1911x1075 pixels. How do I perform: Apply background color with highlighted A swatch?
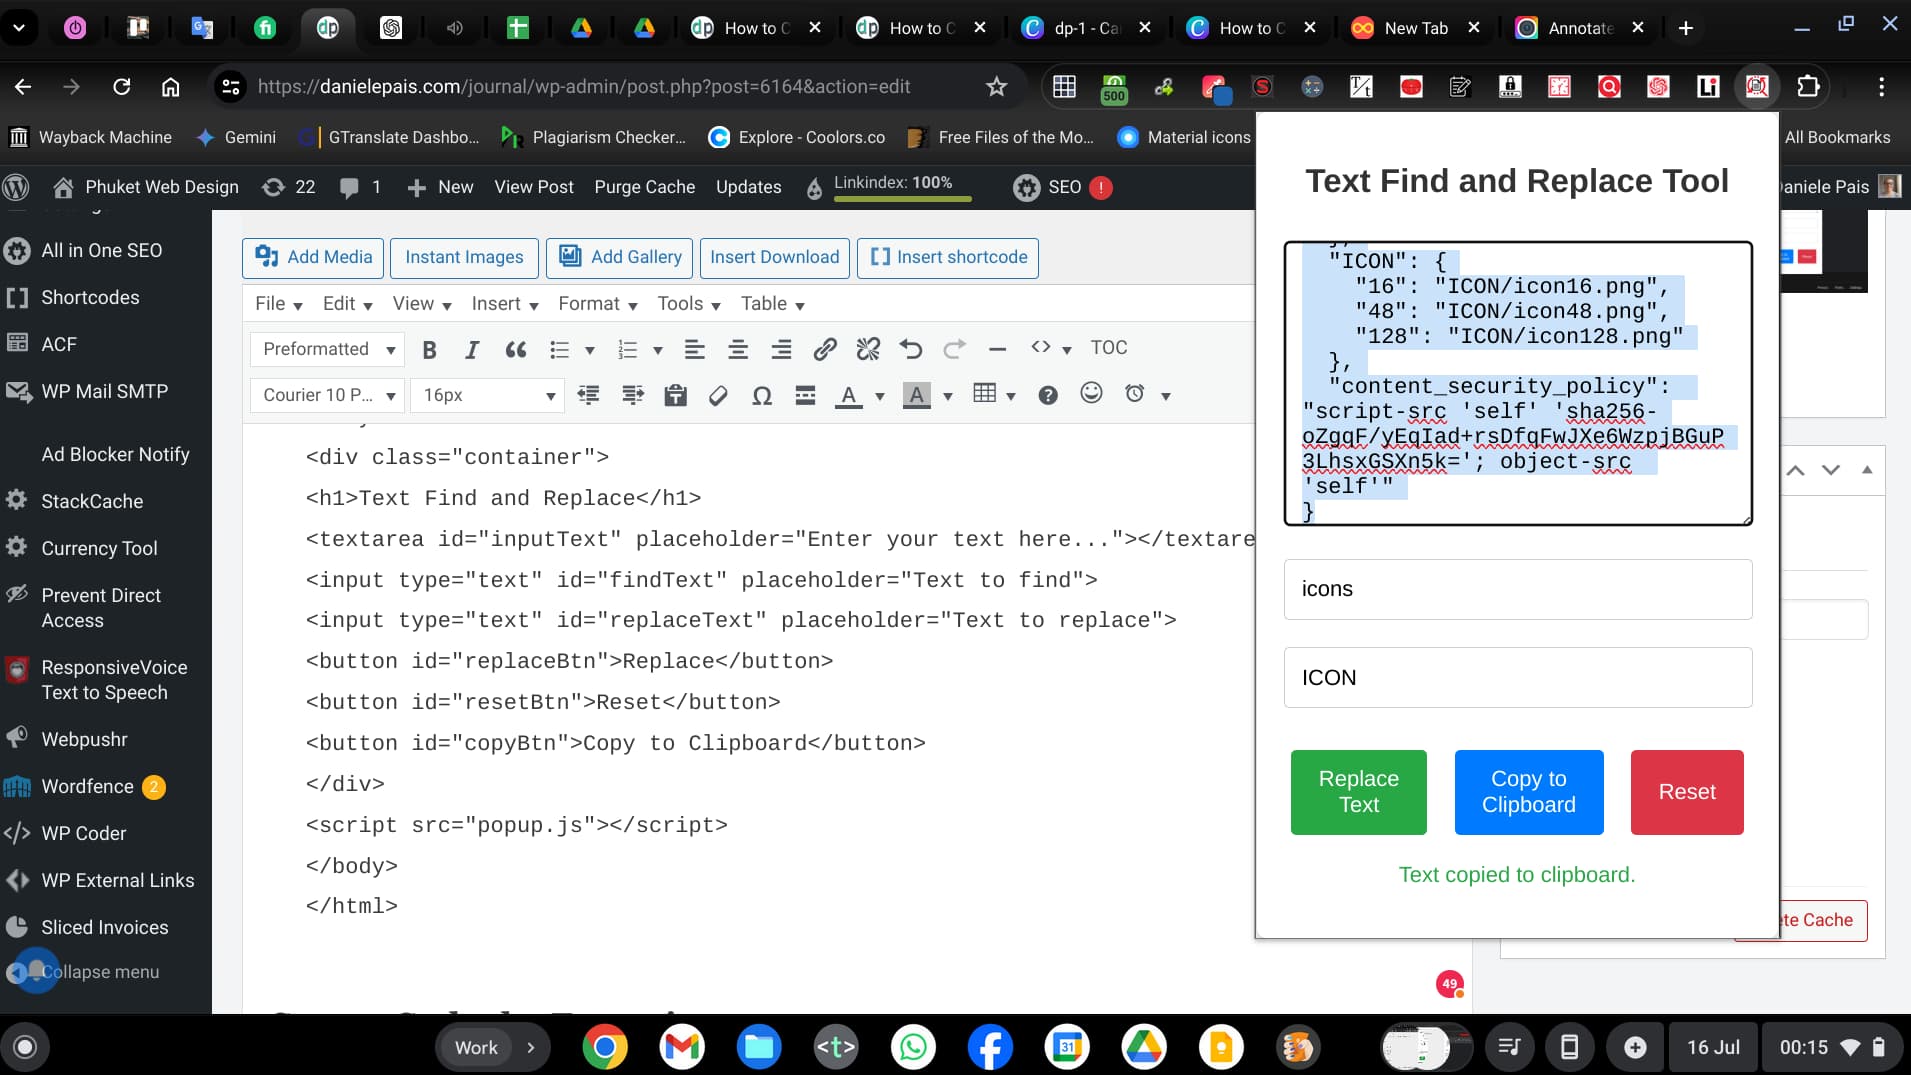coord(917,396)
